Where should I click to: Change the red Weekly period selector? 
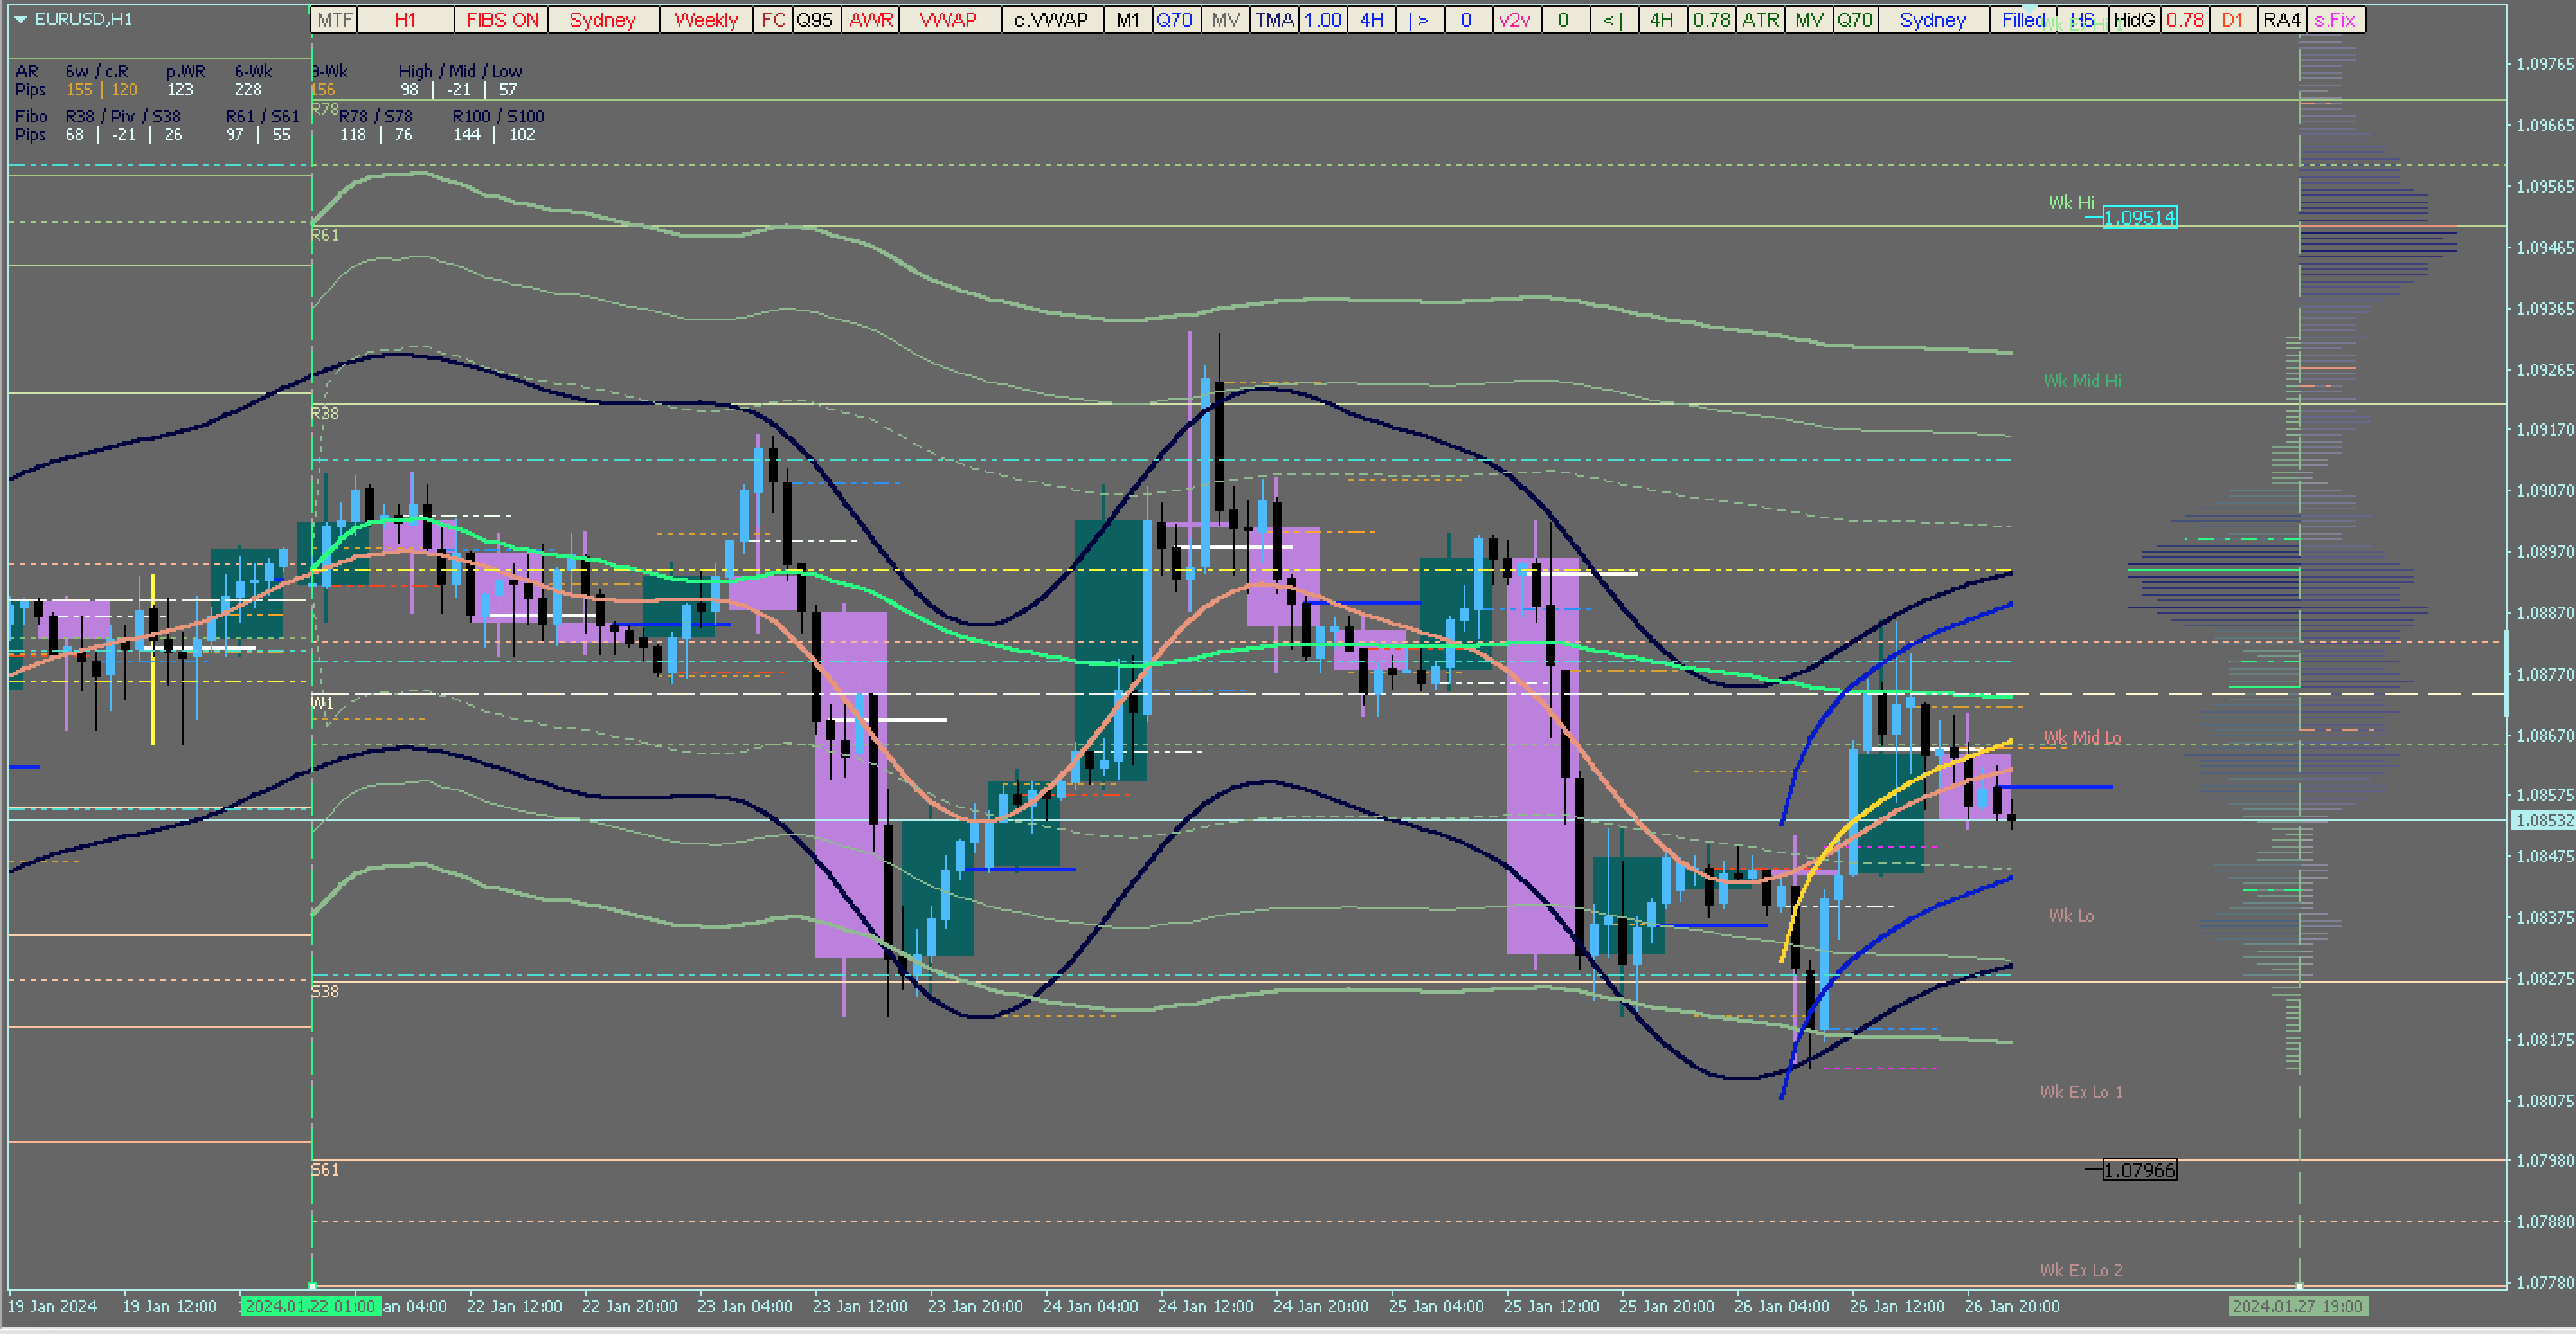click(706, 20)
